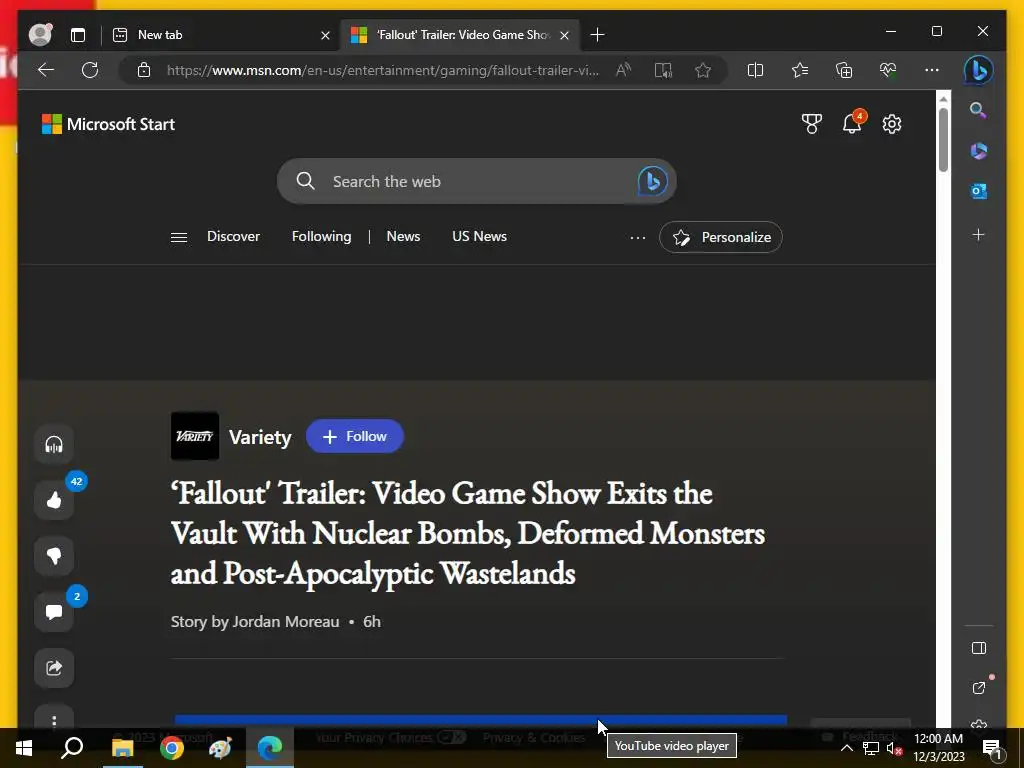Open the sidebar Search icon
1024x768 pixels.
coord(978,110)
